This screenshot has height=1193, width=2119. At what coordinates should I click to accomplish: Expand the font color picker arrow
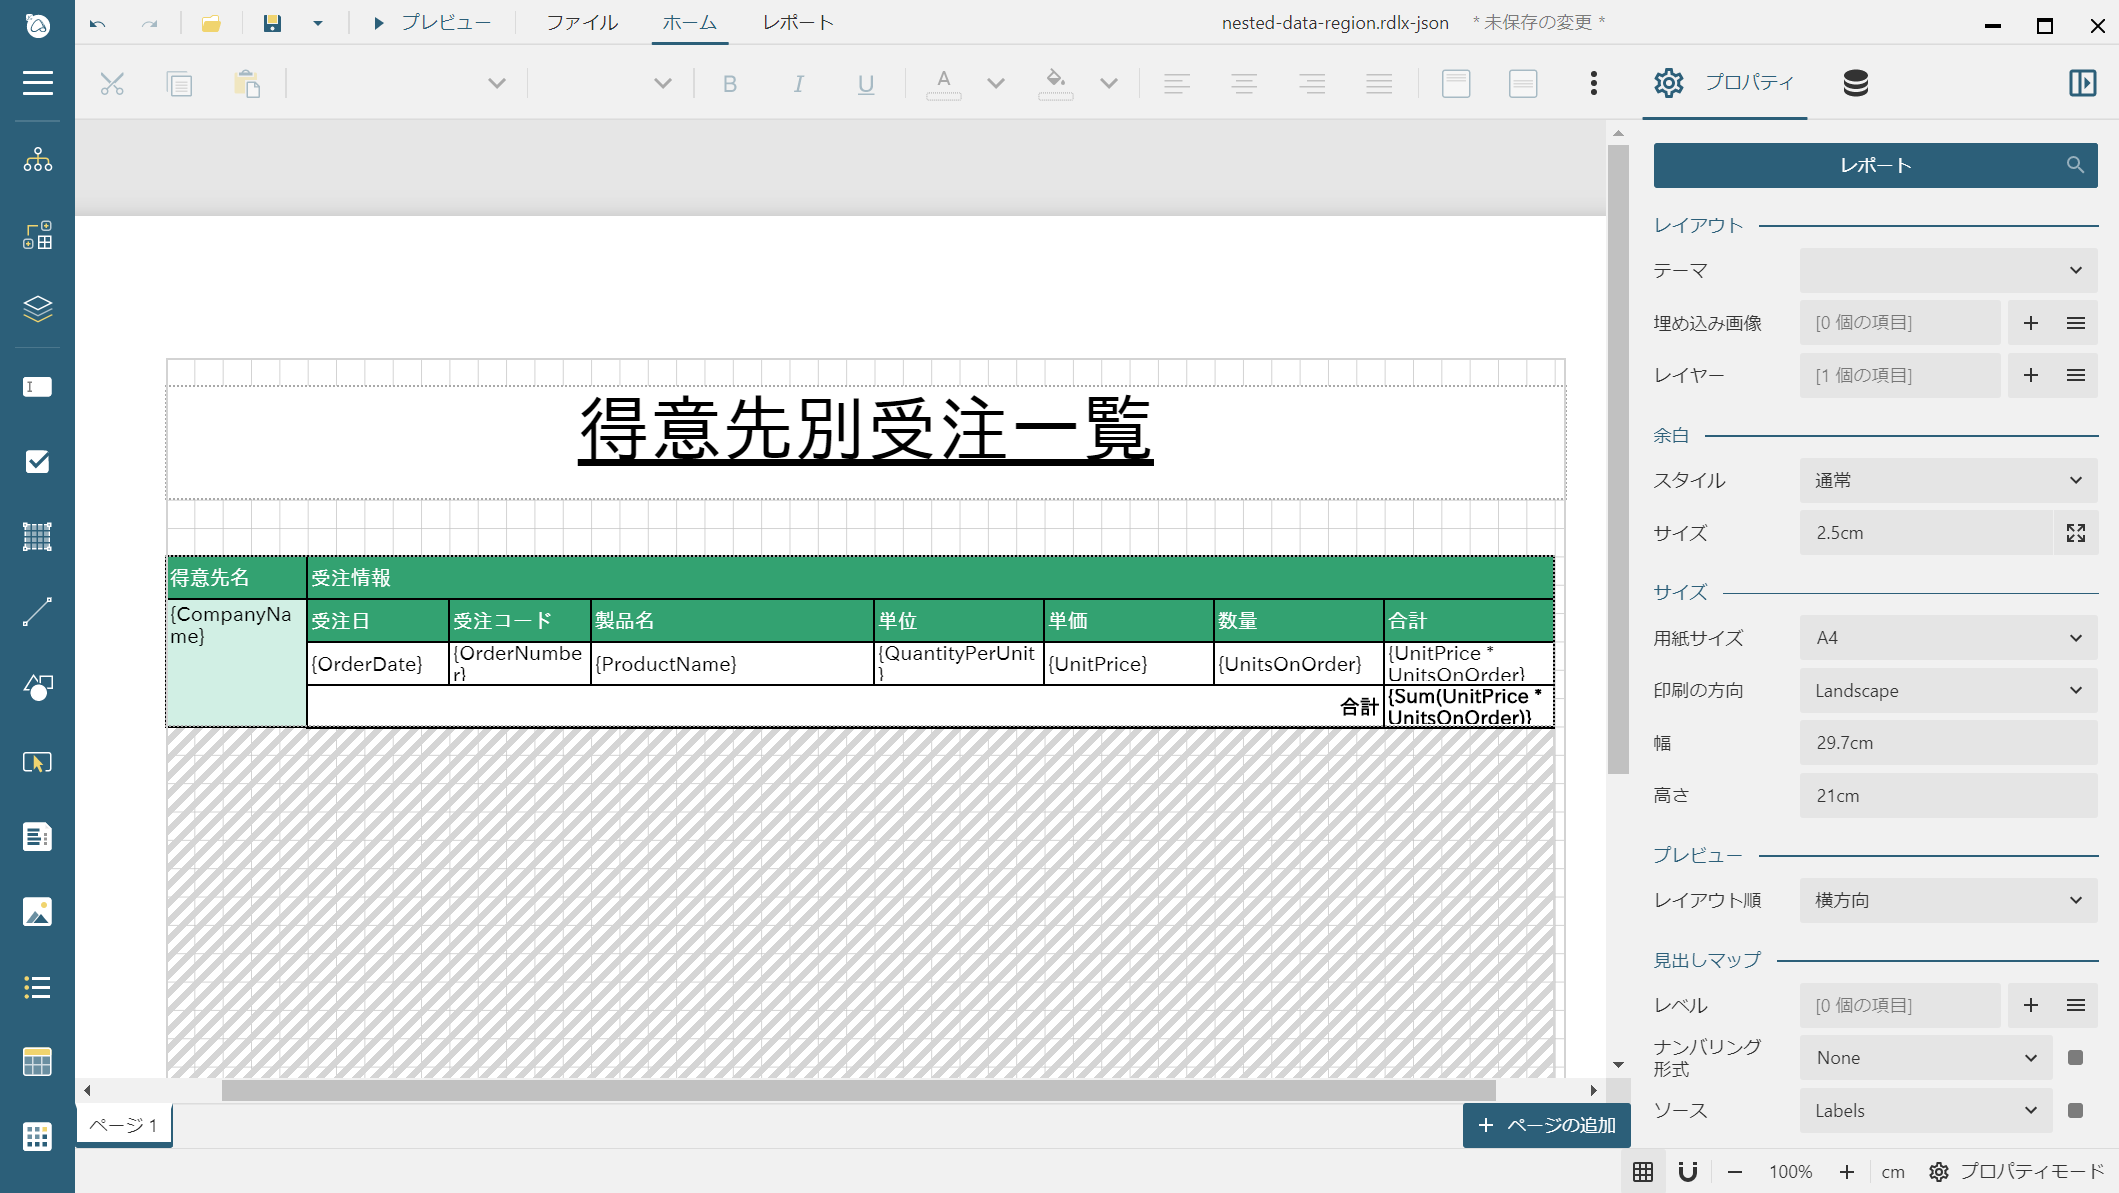(996, 84)
